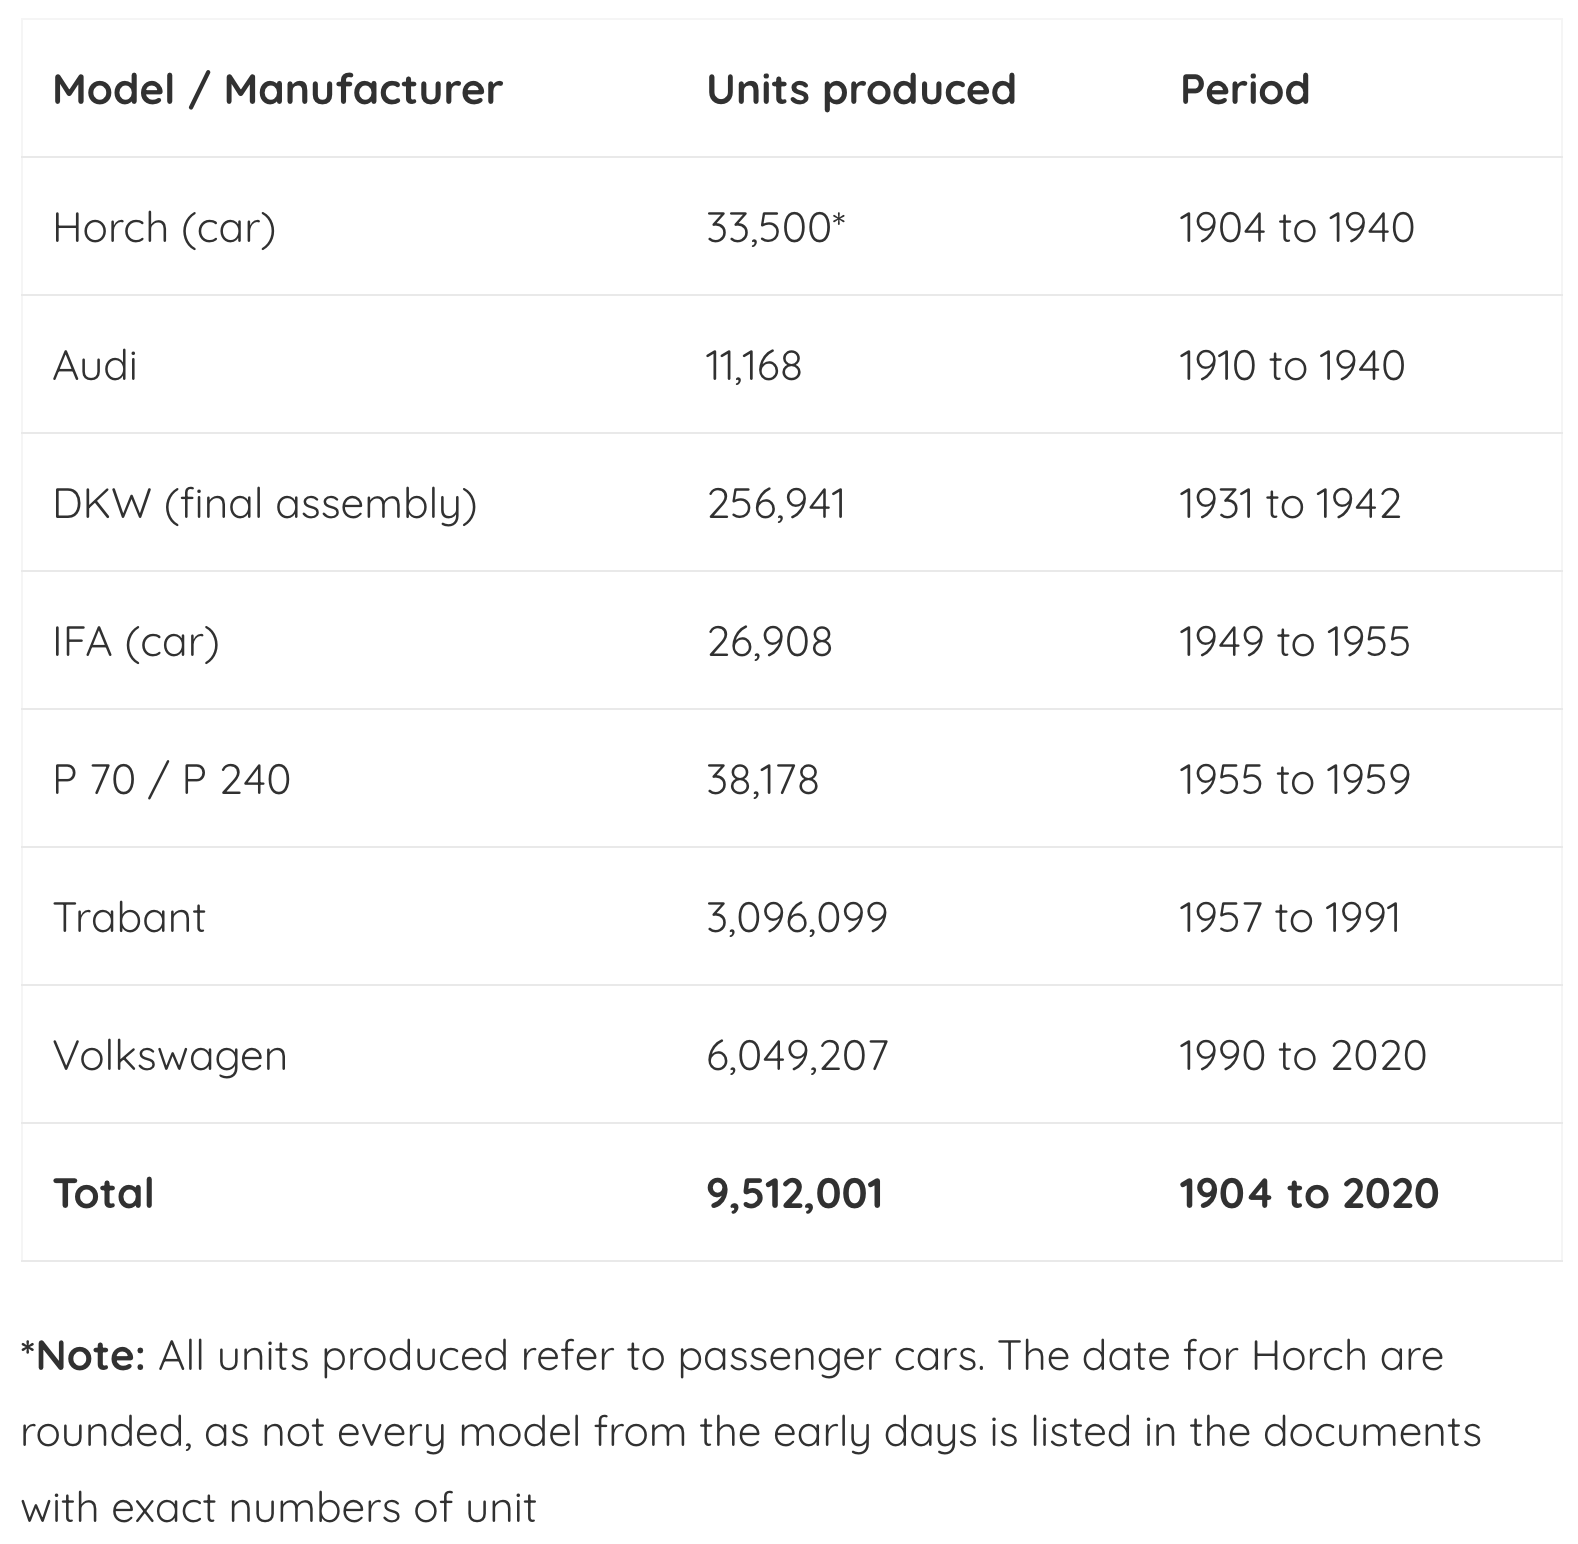
Task: Click the bold *Note: footnote label
Action: (x=84, y=1356)
